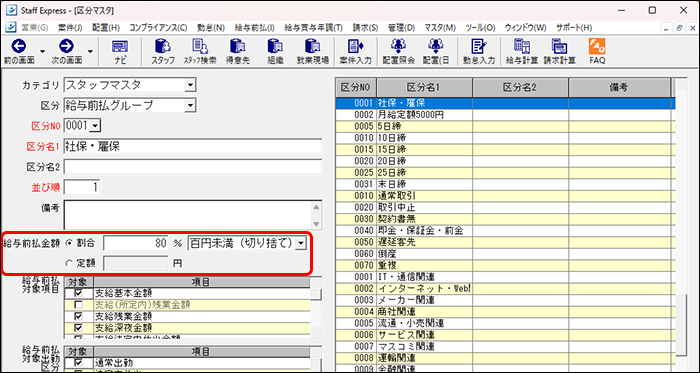Open the 配置(日 toolbar icon
Screen dimensions: 700x373
tap(435, 47)
